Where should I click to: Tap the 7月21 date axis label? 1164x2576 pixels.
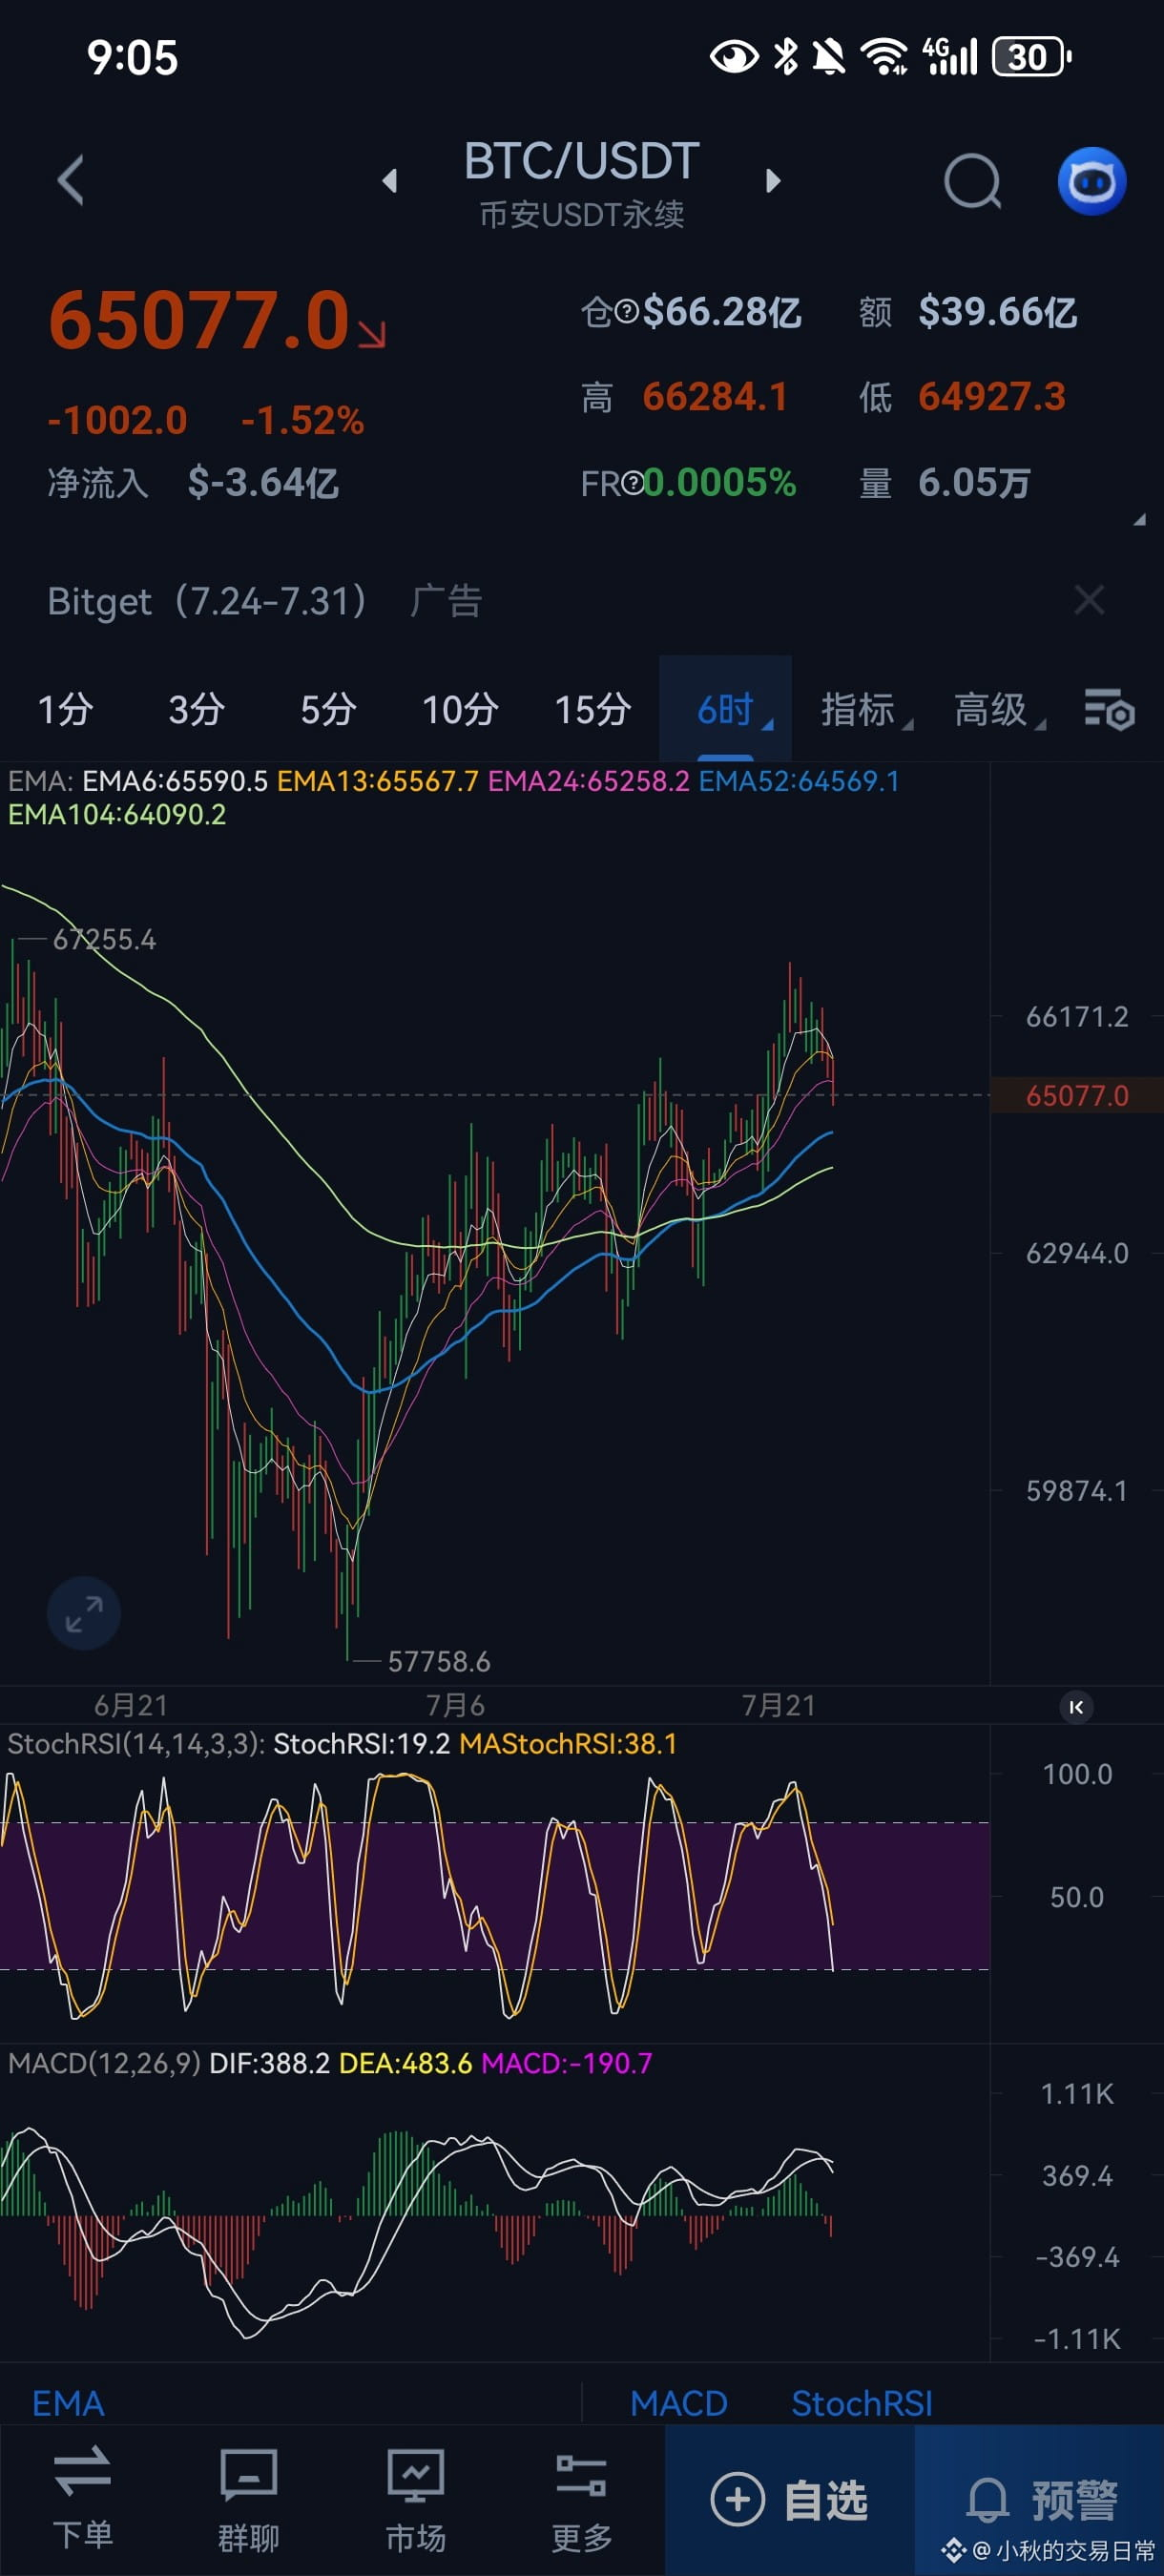(x=778, y=1705)
